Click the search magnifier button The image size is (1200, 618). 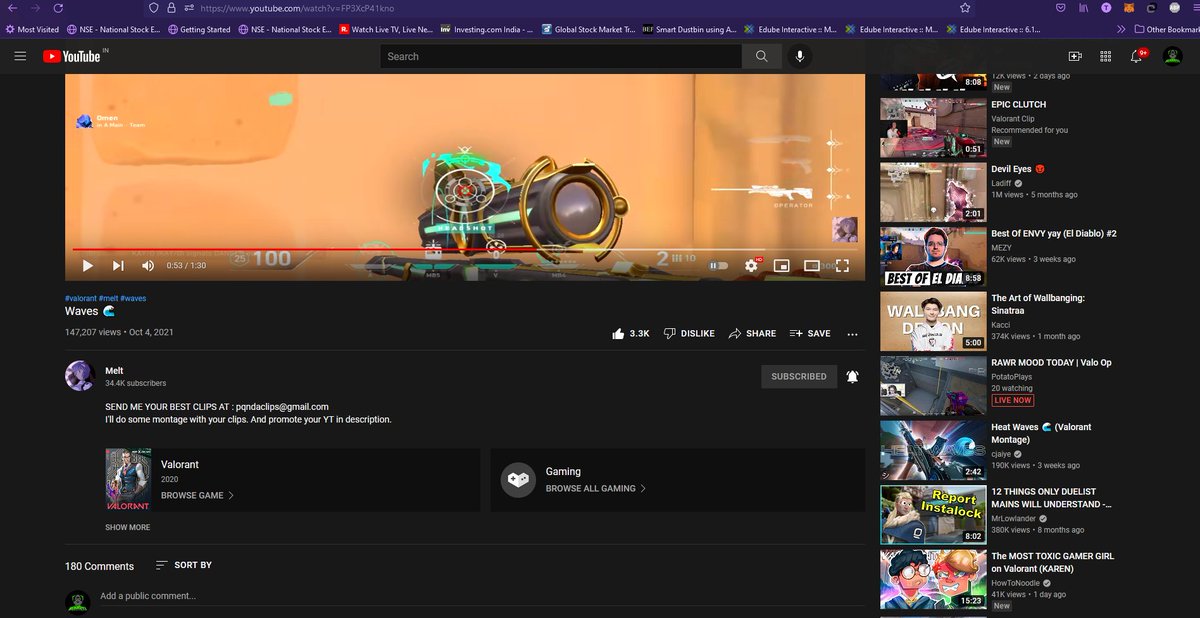tap(762, 56)
